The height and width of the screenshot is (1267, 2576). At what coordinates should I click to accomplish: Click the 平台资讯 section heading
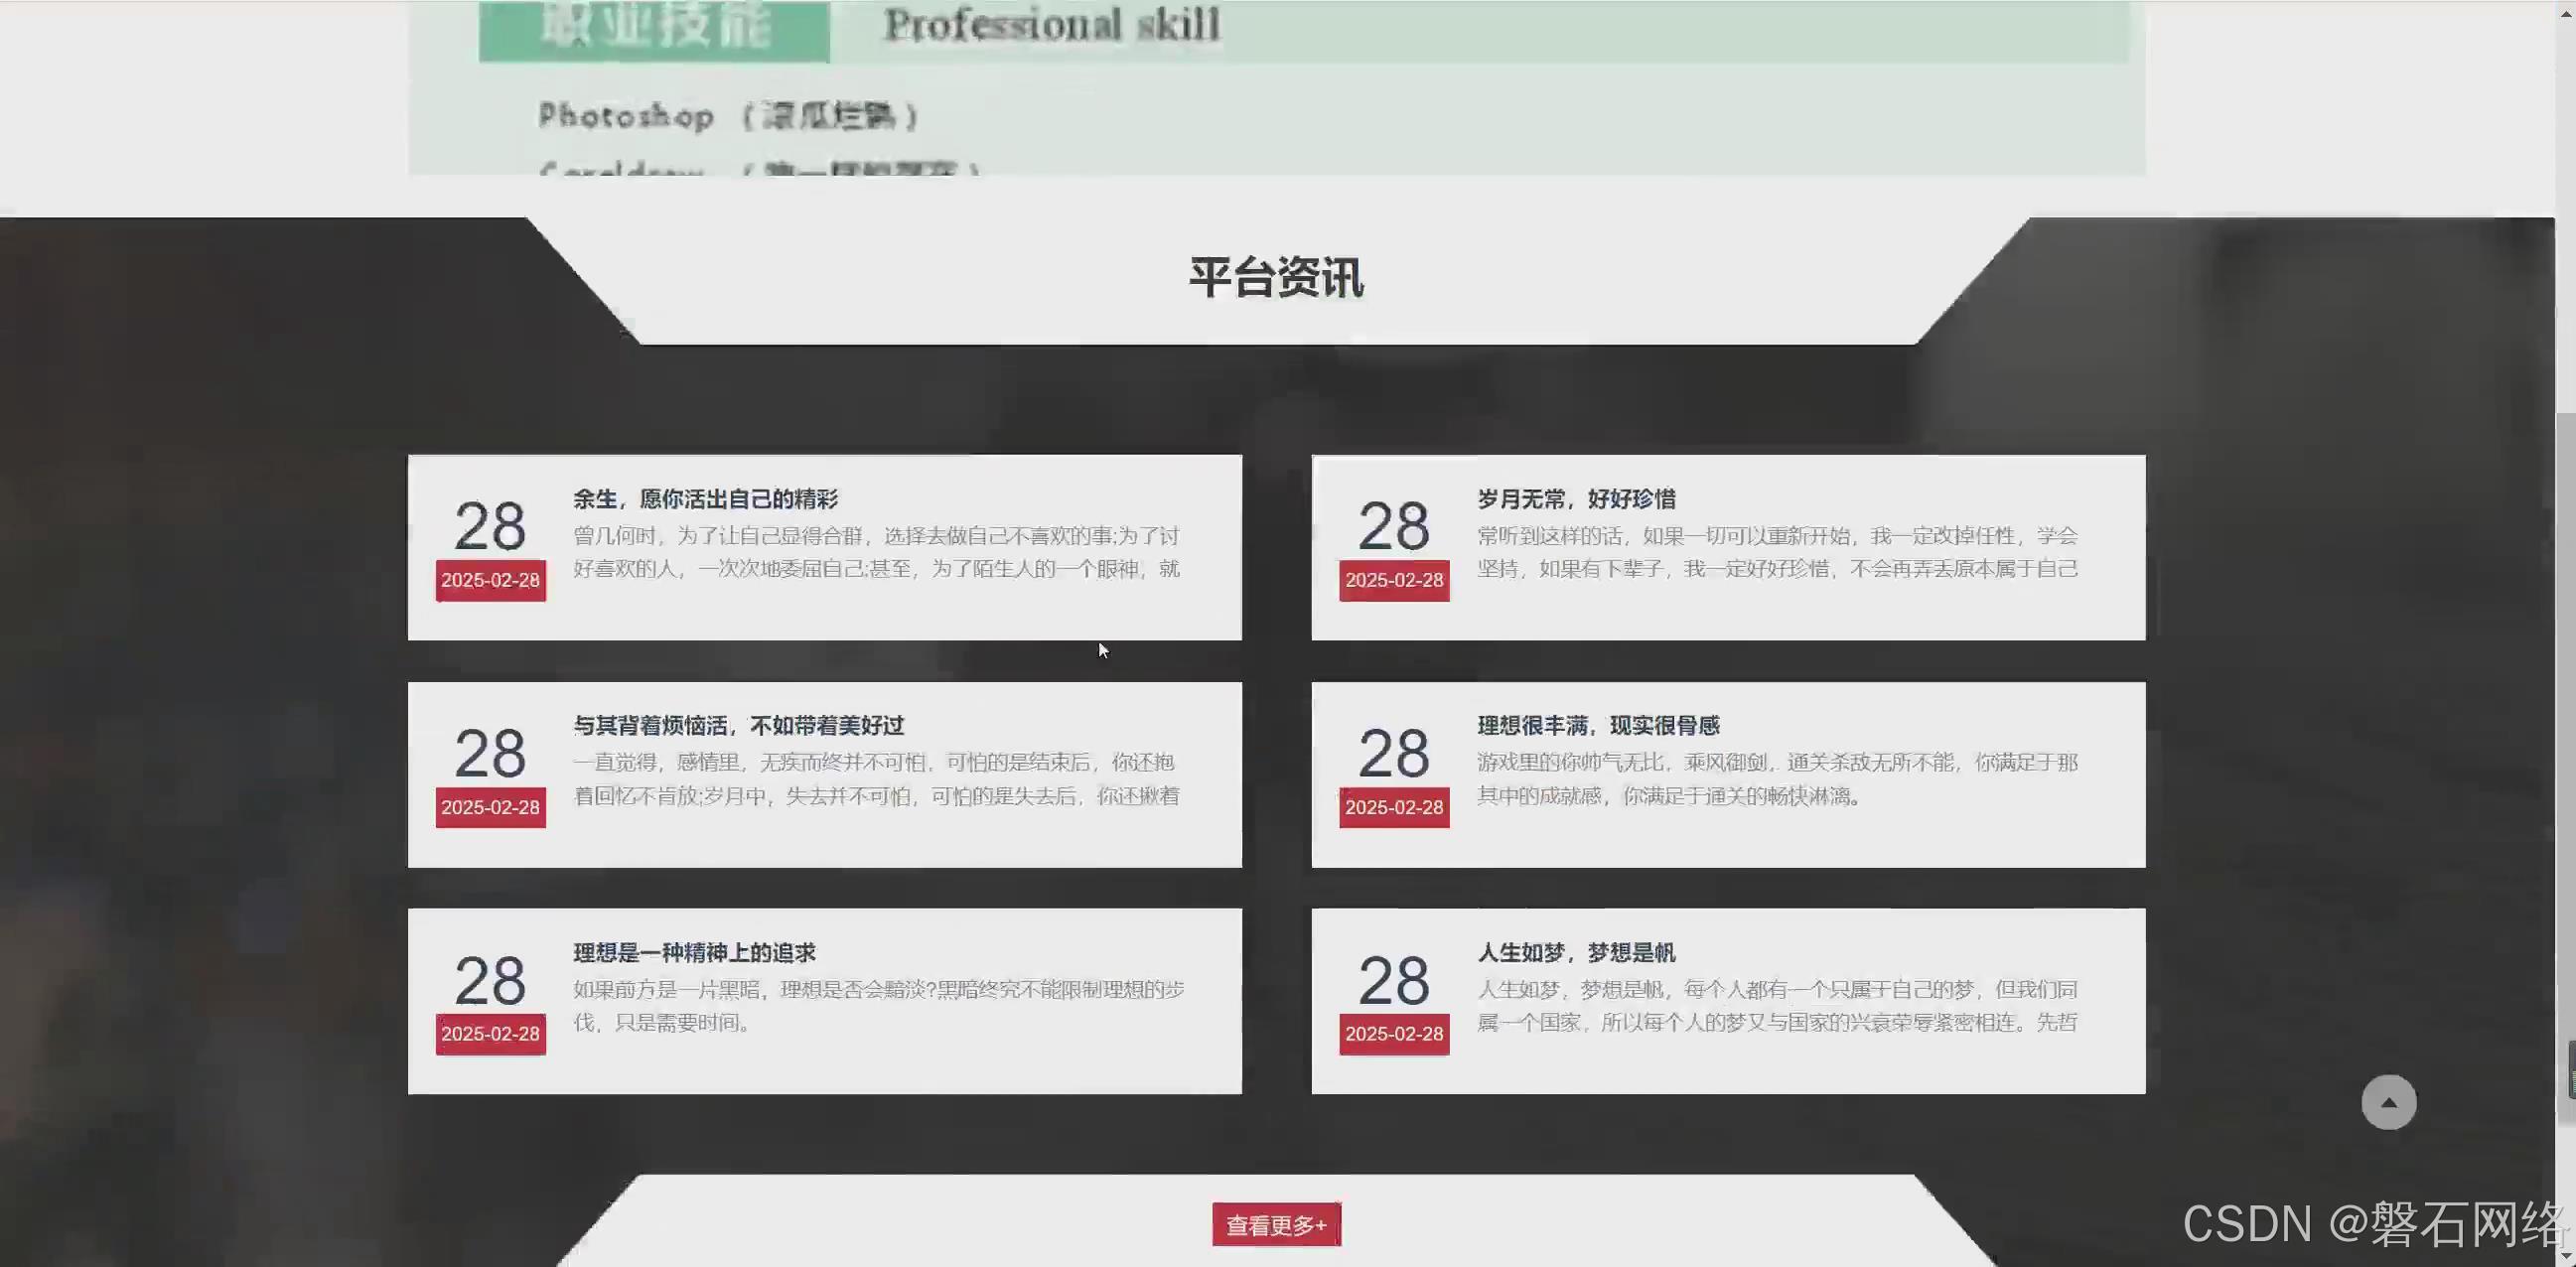pos(1276,279)
